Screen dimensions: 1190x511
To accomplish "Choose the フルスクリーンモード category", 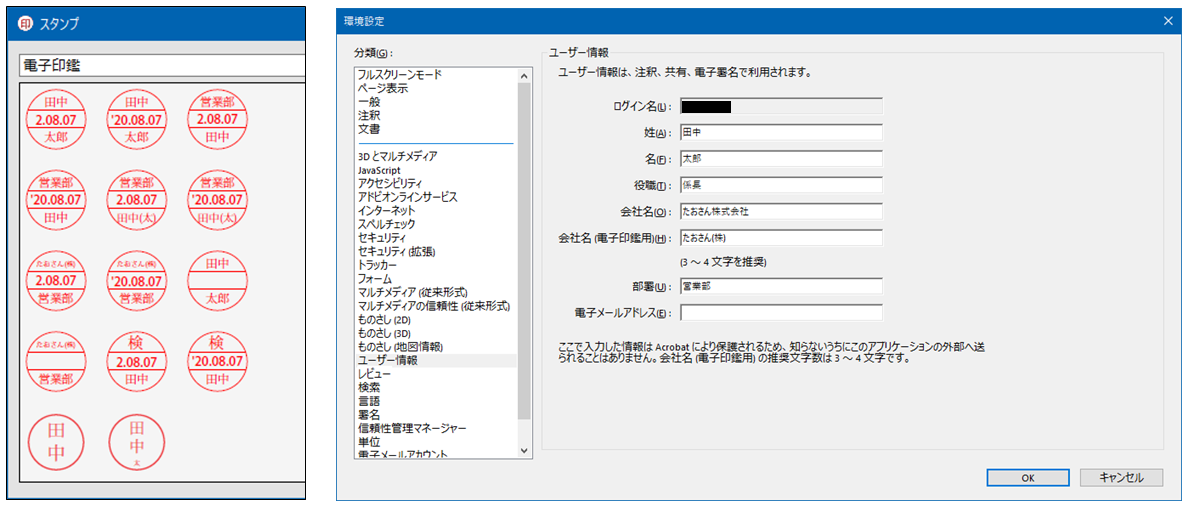I will click(399, 75).
